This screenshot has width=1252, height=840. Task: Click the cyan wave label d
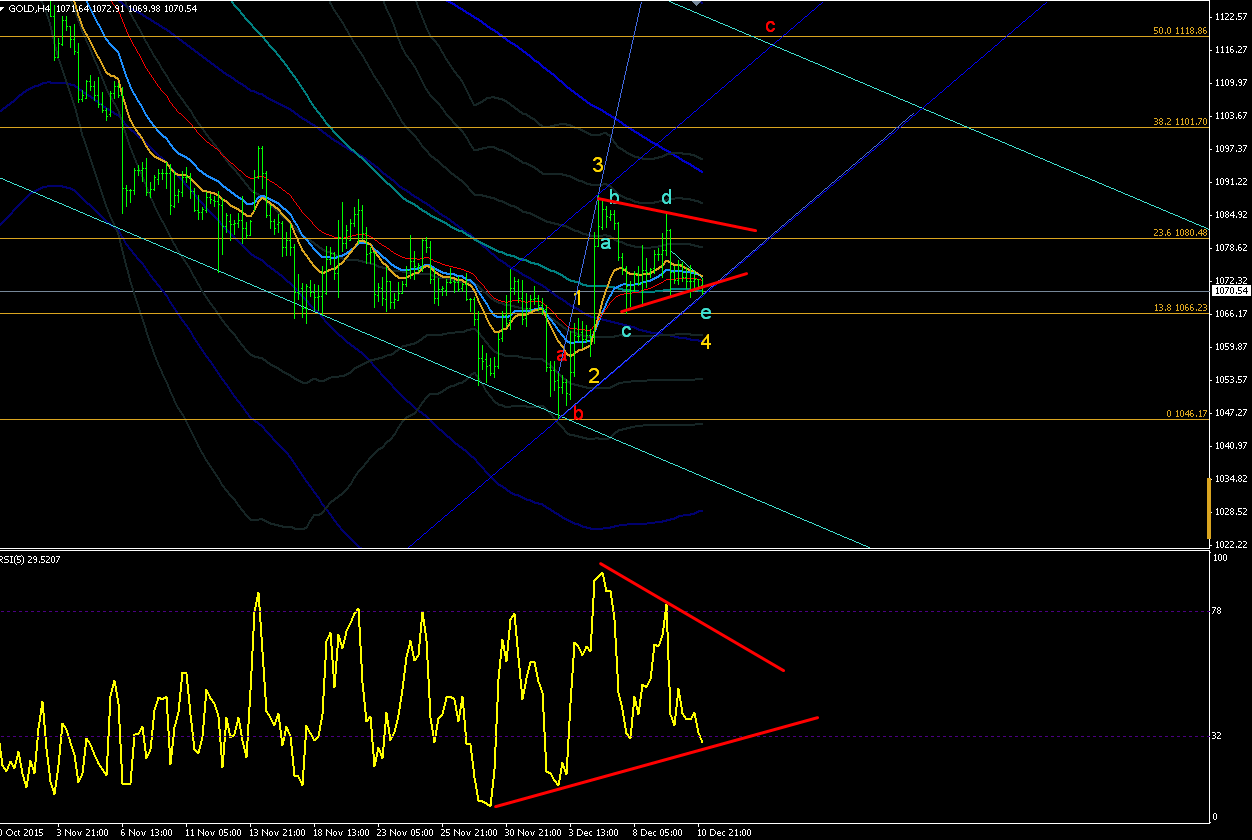point(666,198)
